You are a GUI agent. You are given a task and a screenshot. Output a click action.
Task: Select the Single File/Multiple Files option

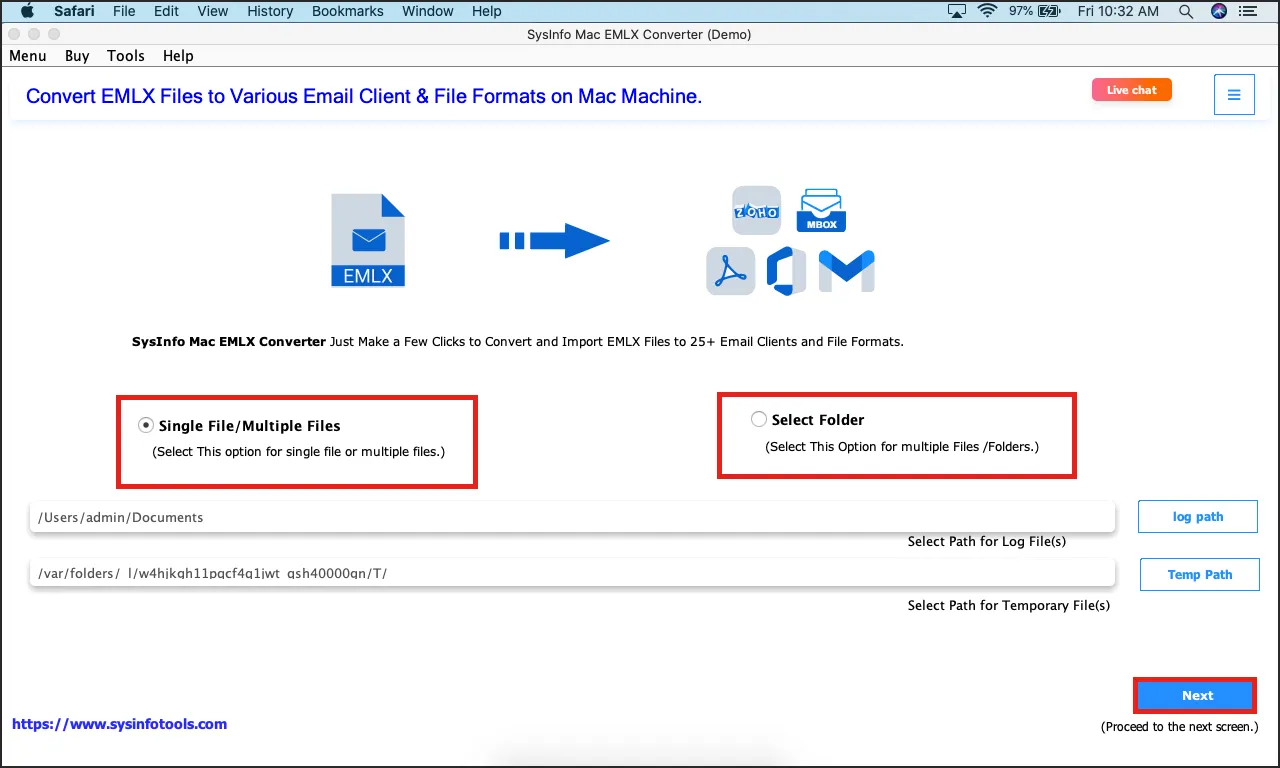click(x=146, y=425)
